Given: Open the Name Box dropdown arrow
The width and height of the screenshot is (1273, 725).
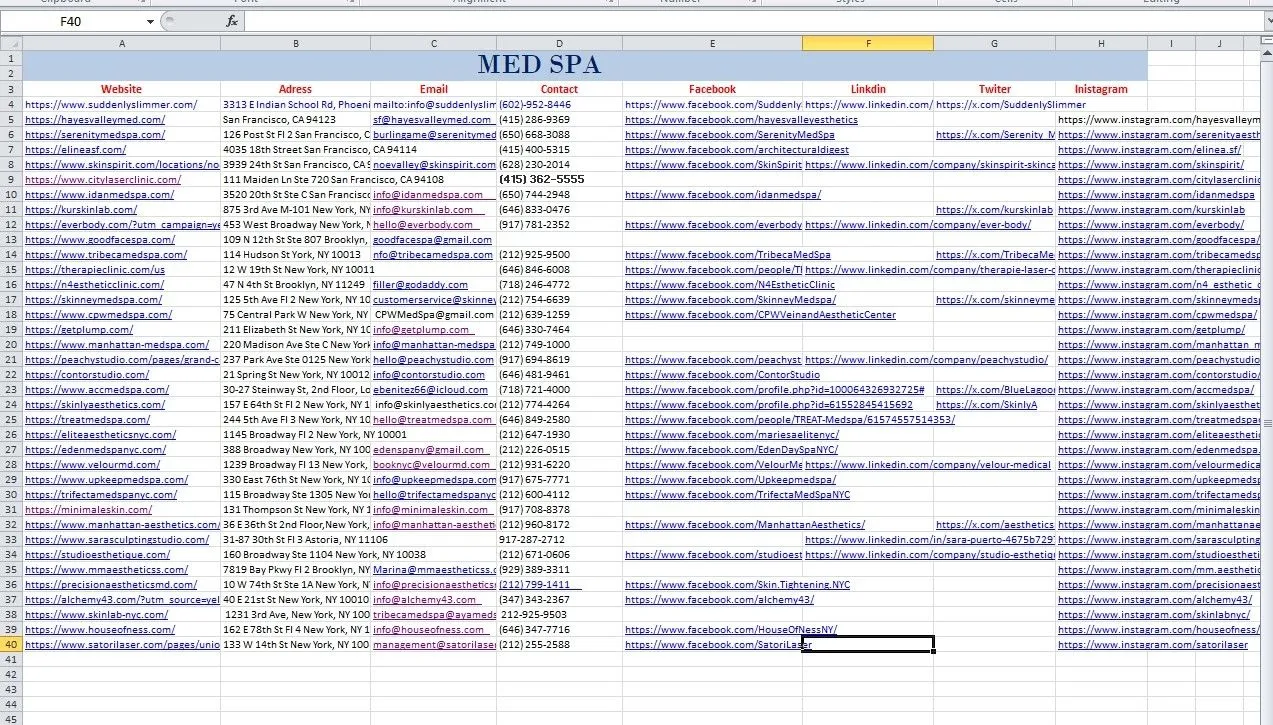Looking at the screenshot, I should [x=151, y=21].
